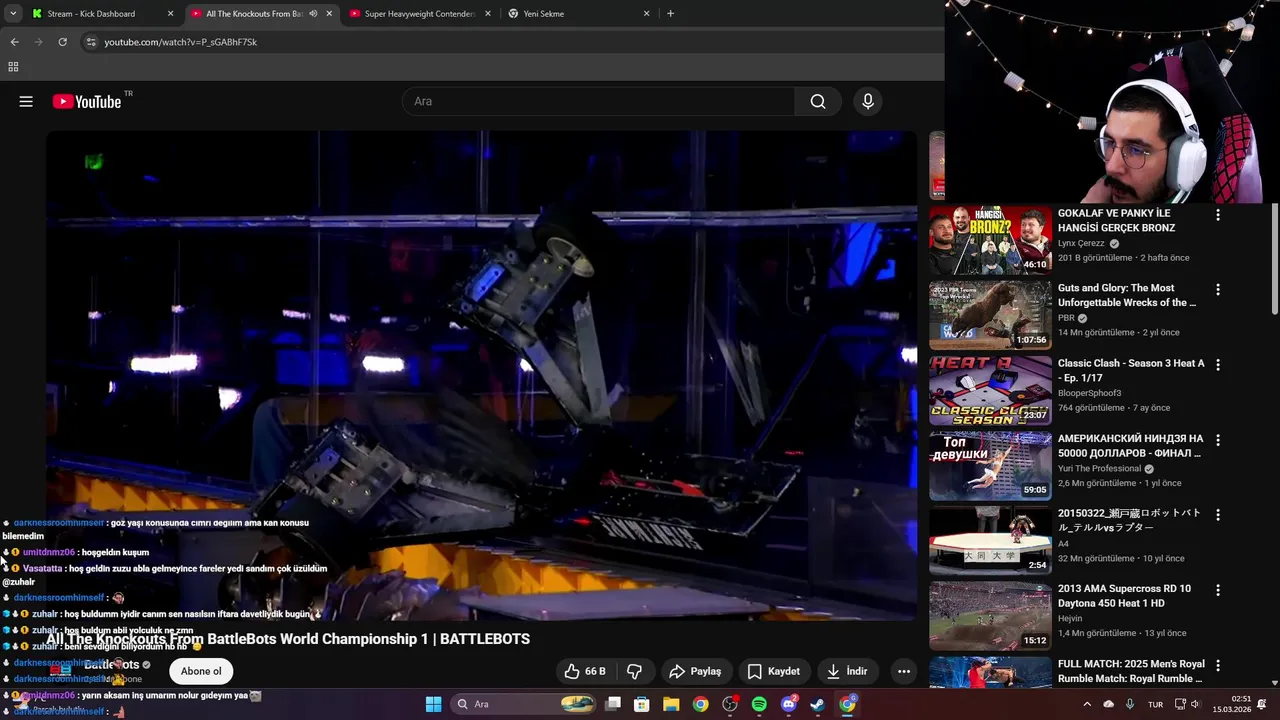
Task: Like the video showing 66 B
Action: 585,671
